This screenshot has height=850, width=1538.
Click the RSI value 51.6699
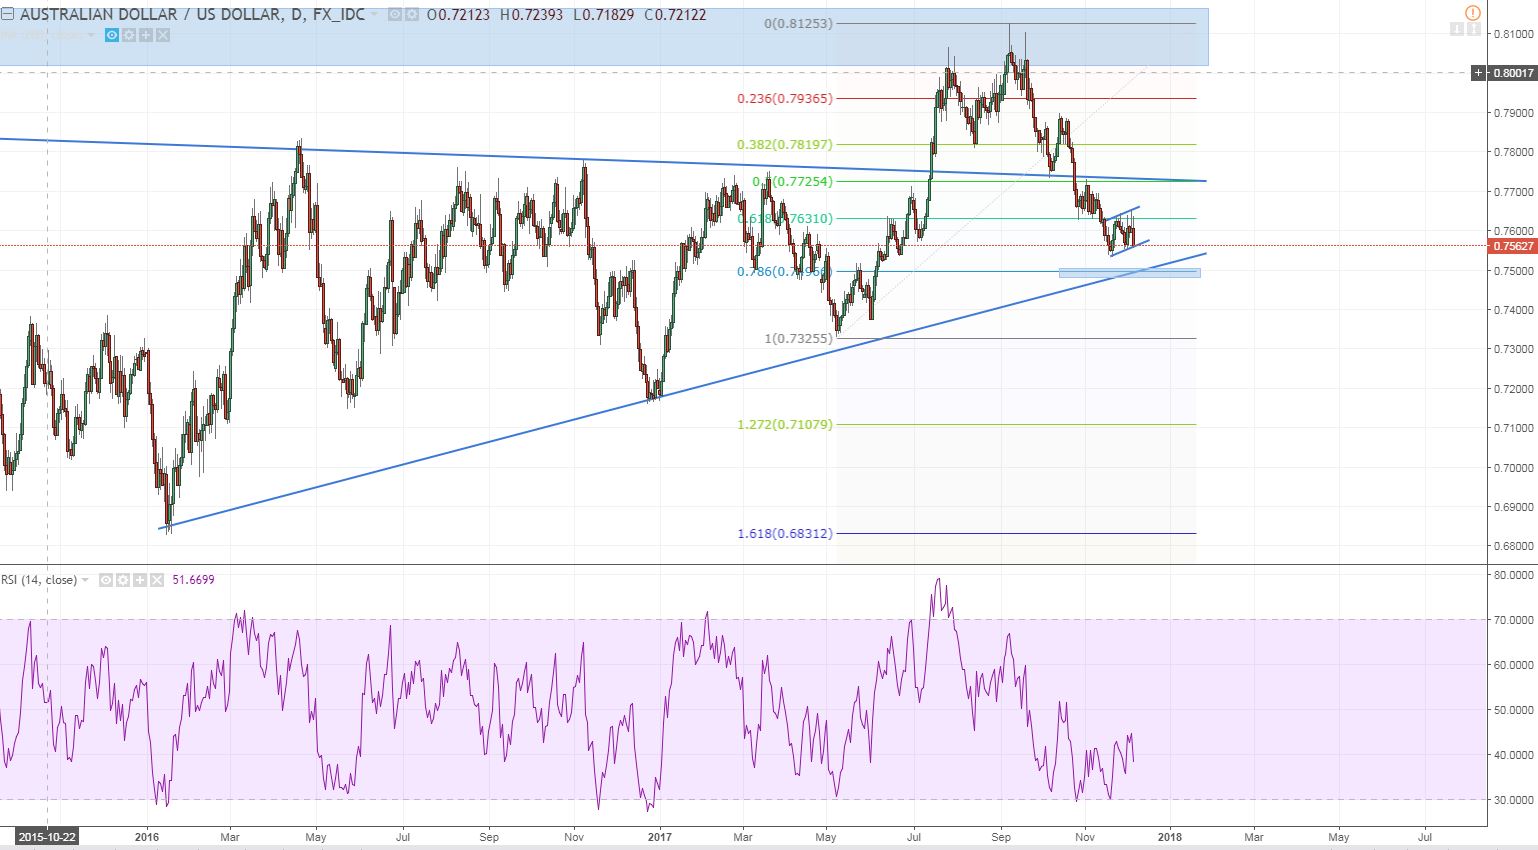[x=194, y=580]
